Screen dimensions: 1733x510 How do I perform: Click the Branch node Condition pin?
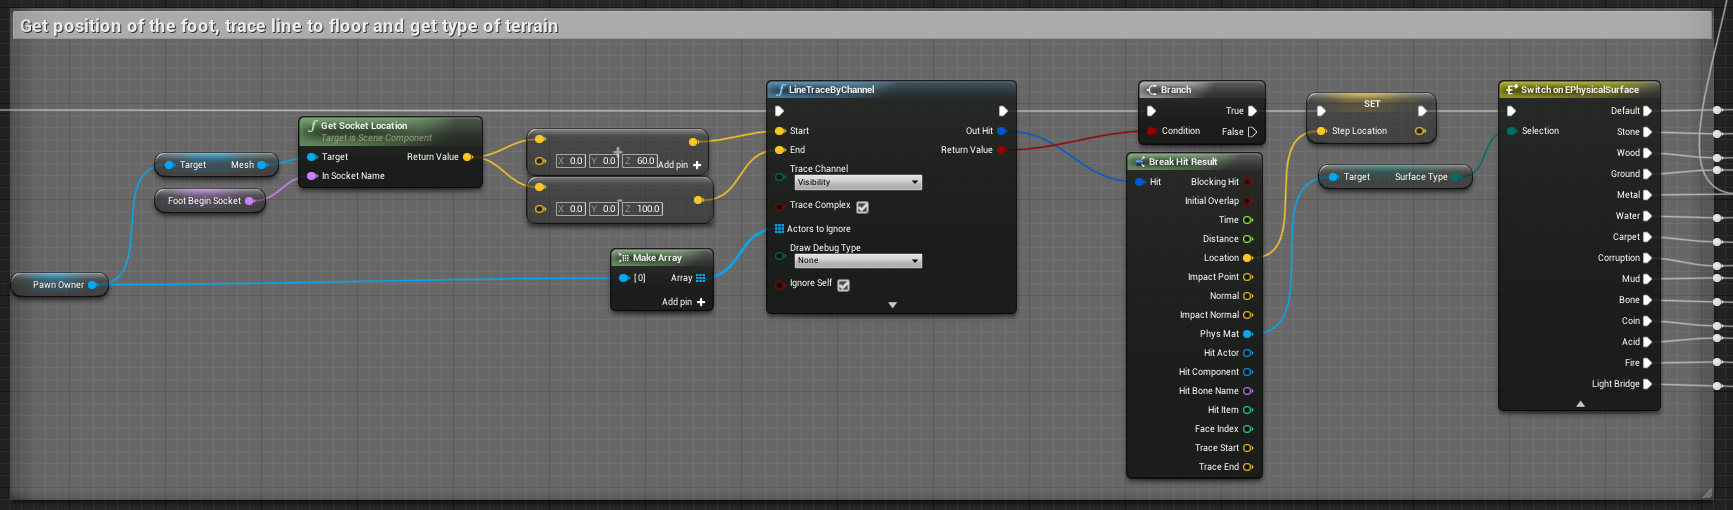[1152, 131]
